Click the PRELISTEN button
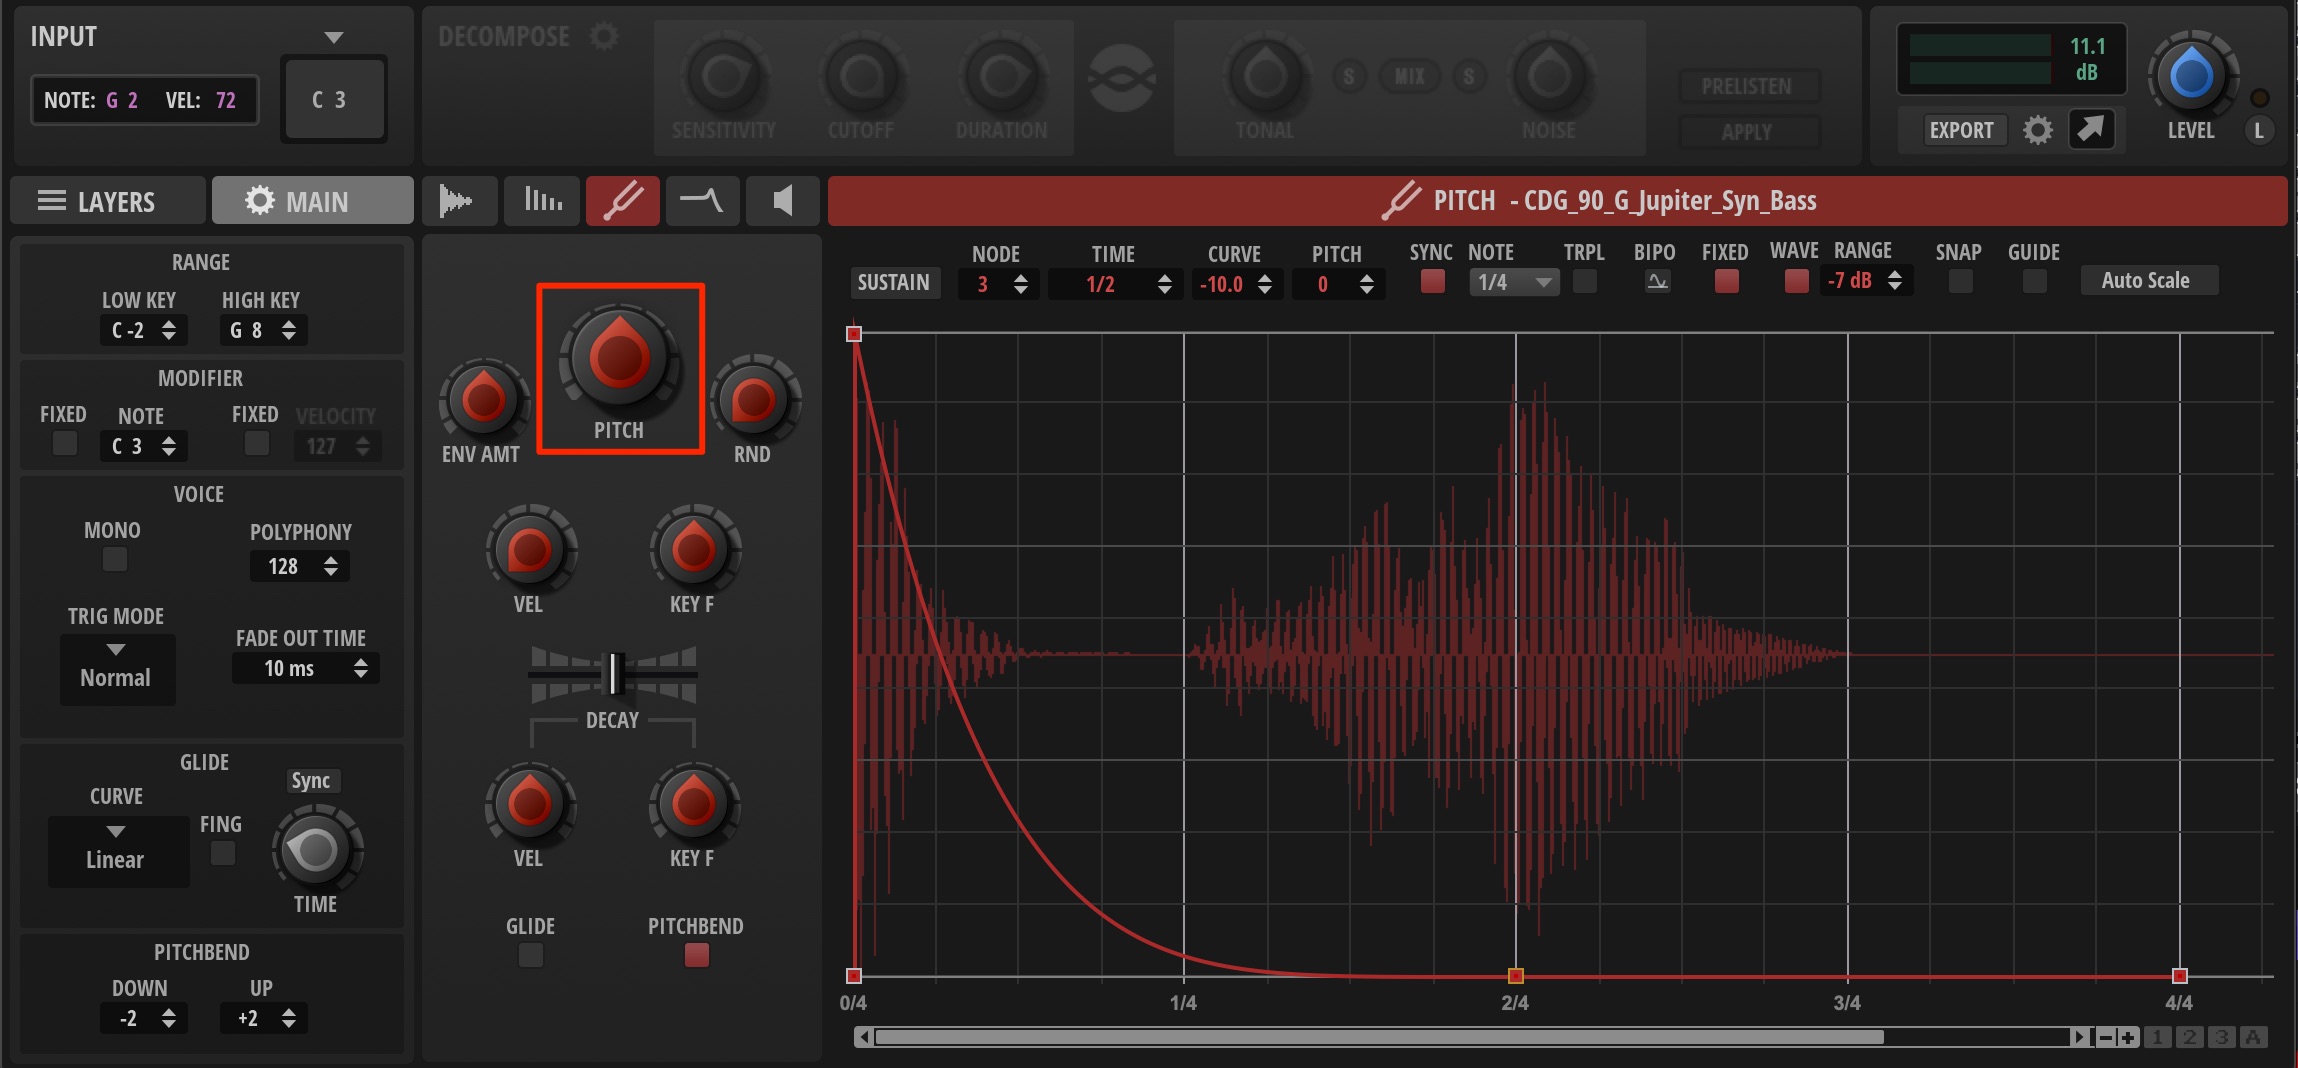This screenshot has width=2298, height=1068. (x=1747, y=86)
